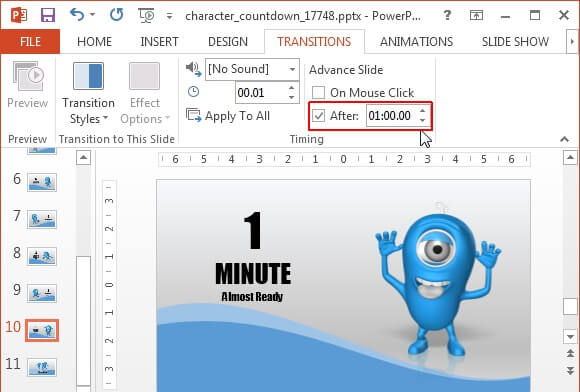Switch to the ANIMATIONS tab
Image resolution: width=580 pixels, height=392 pixels.
click(x=417, y=42)
